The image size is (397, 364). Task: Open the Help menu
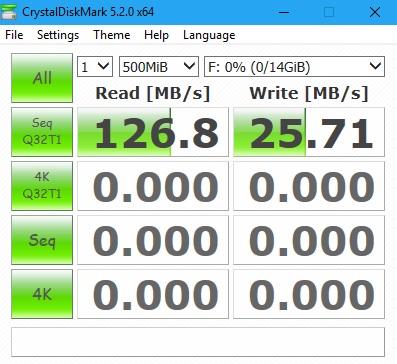(156, 35)
